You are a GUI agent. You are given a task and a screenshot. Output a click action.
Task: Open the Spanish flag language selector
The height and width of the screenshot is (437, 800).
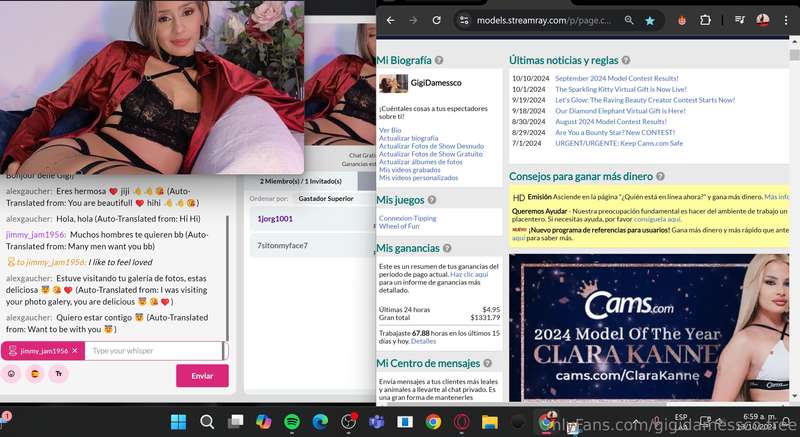pyautogui.click(x=35, y=374)
